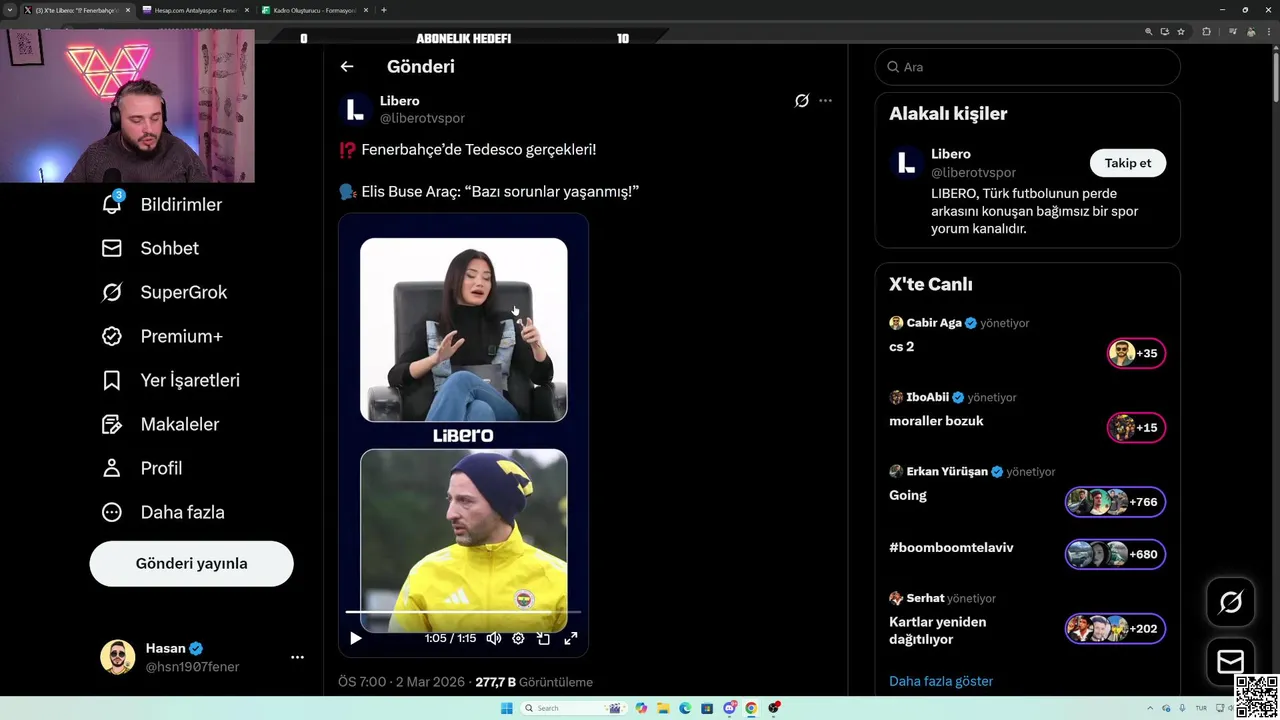The height and width of the screenshot is (720, 1280).
Task: Open Chrome profile avatar
Action: pyautogui.click(x=1252, y=32)
